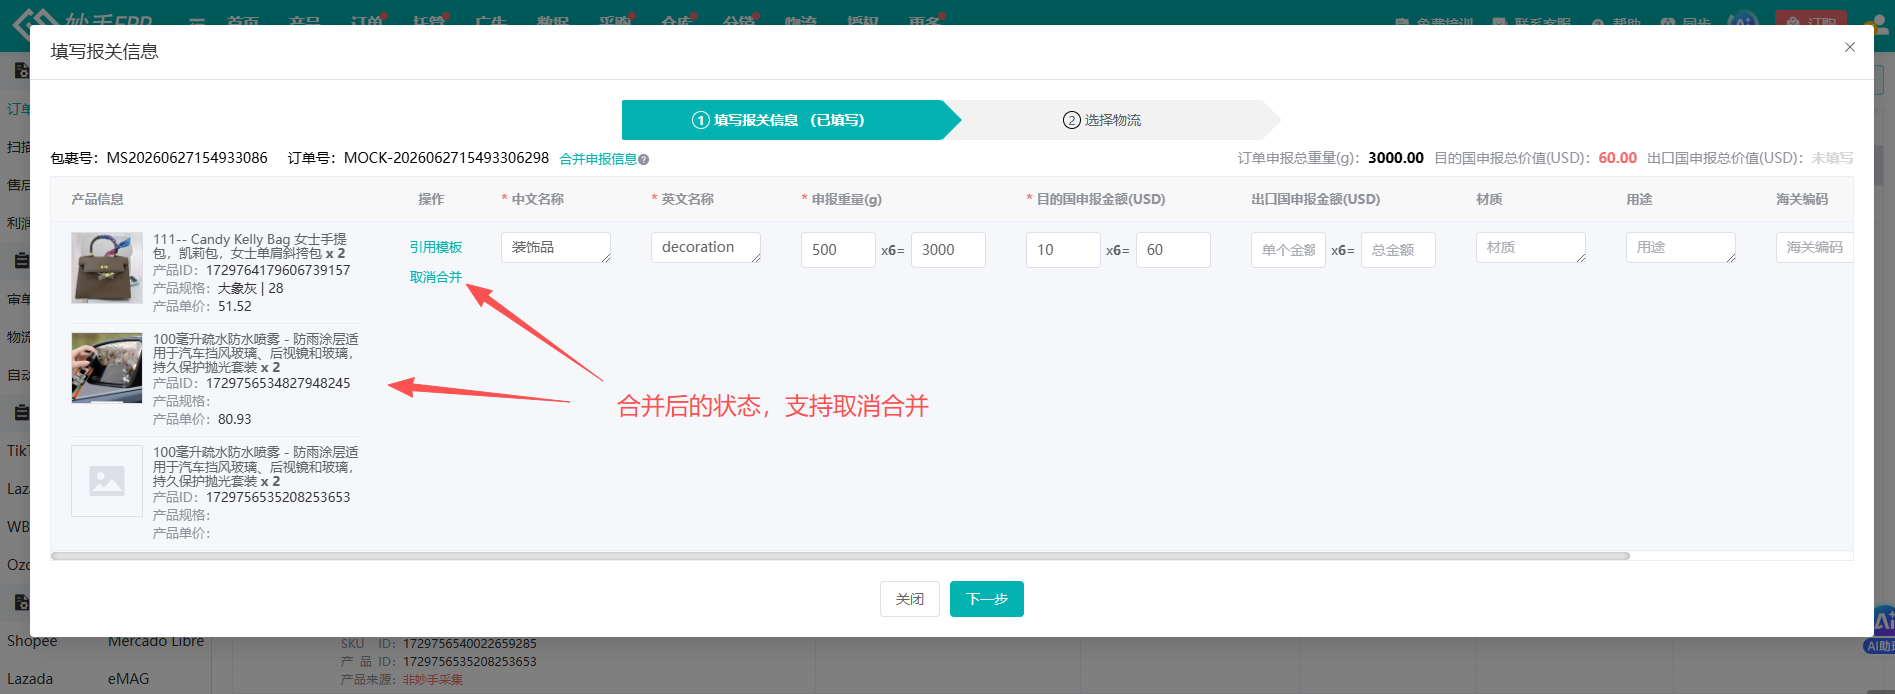The width and height of the screenshot is (1895, 694).
Task: Click total declared weight value 3000.00
Action: tap(1396, 158)
